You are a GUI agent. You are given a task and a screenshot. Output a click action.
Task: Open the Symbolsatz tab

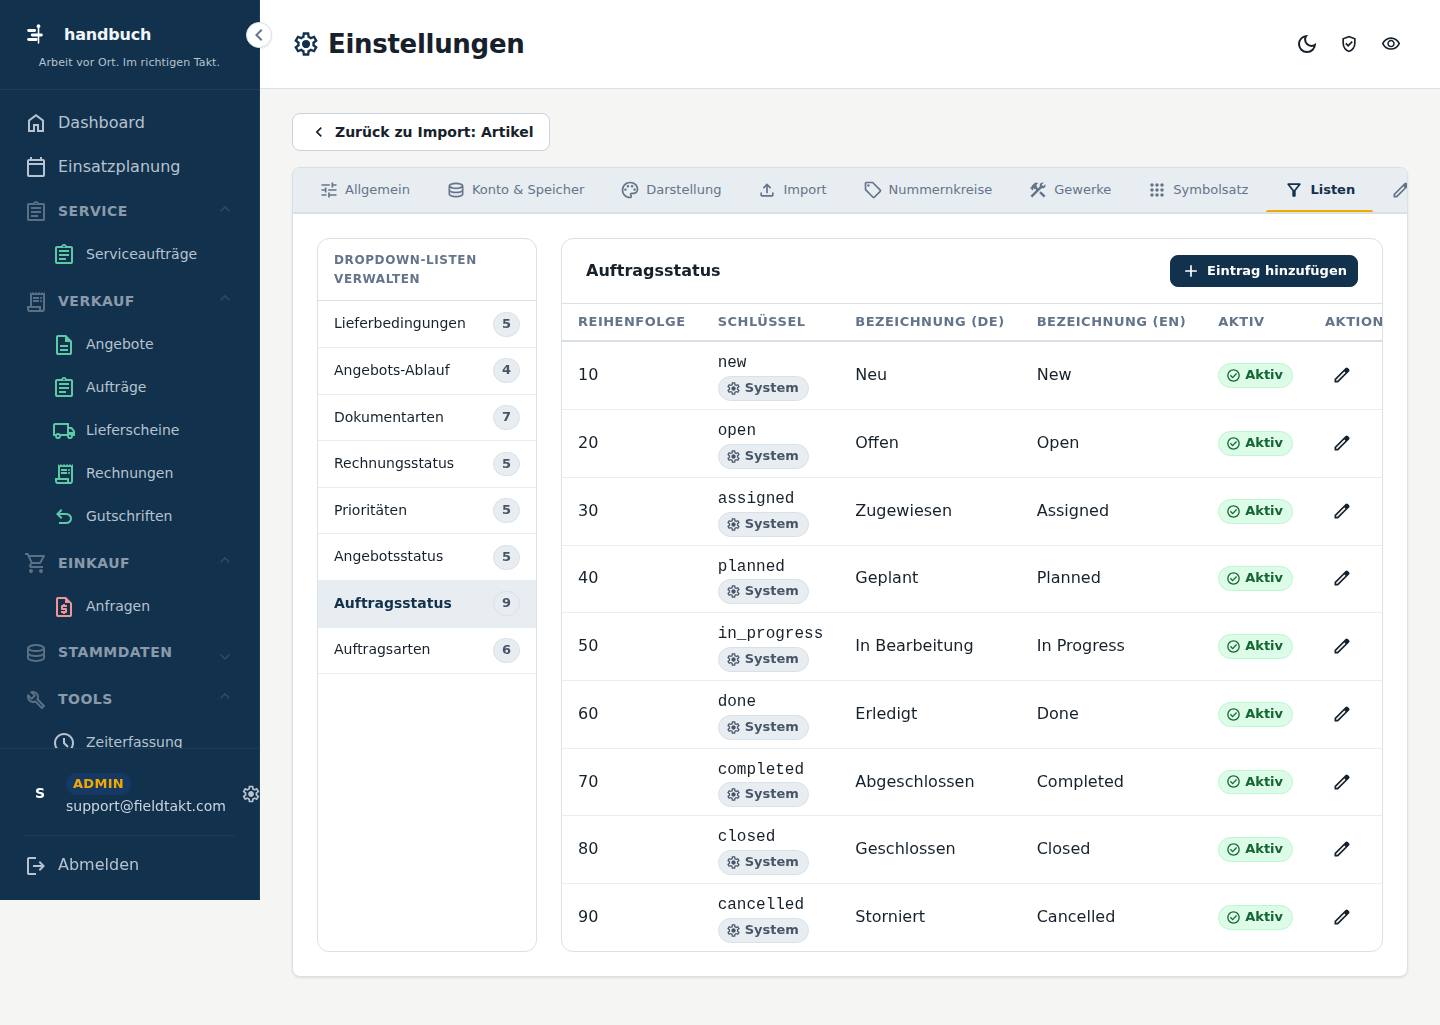[1198, 190]
